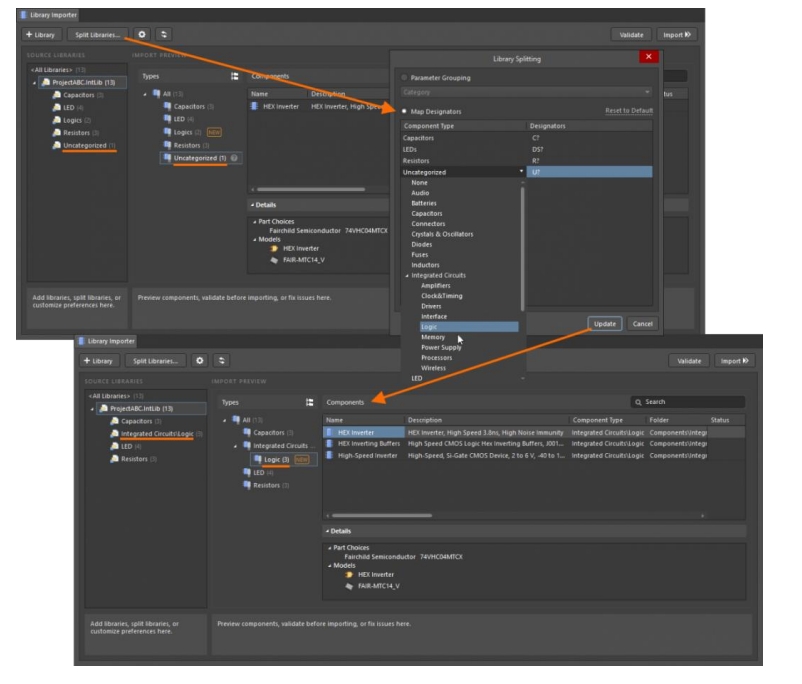Select Integrated Circuits\Logic in lower Source Libraries
This screenshot has height=684, width=802.
(x=157, y=434)
